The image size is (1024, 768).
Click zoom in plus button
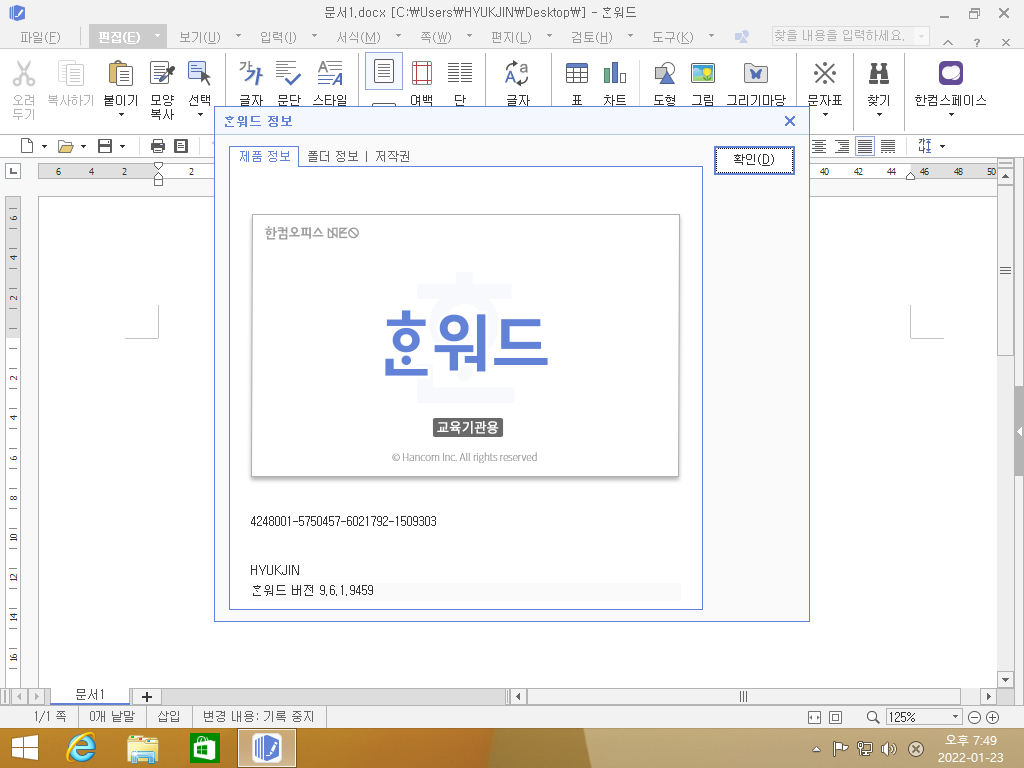[992, 717]
